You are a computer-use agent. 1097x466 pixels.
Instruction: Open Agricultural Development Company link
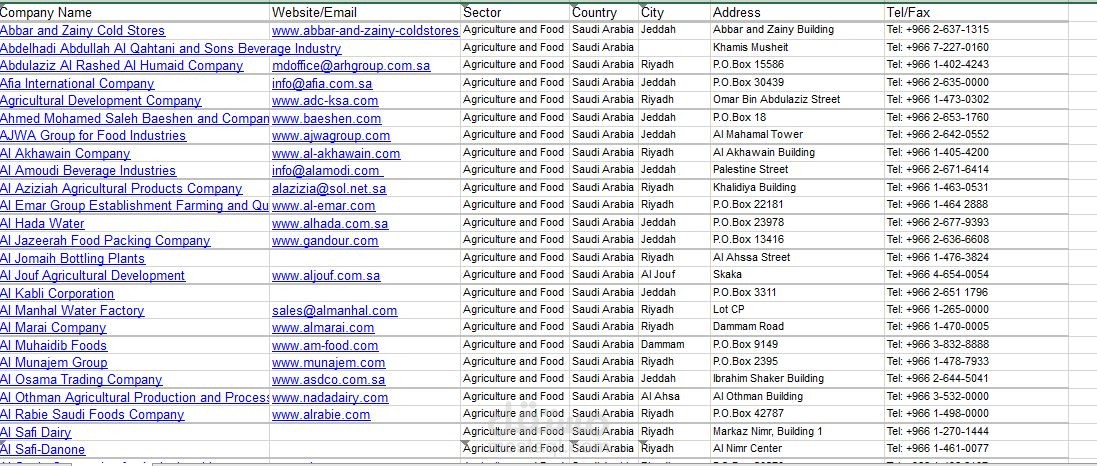[x=101, y=101]
